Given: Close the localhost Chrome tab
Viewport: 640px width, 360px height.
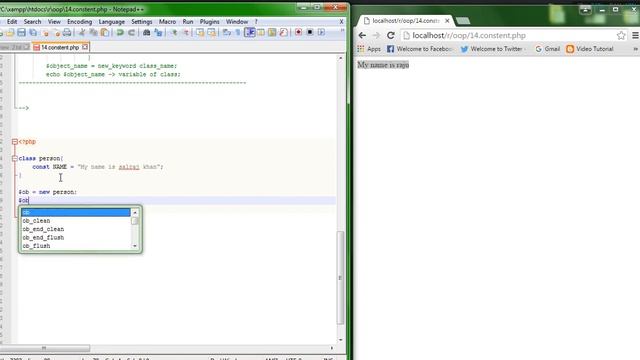Looking at the screenshot, I should tap(447, 20).
